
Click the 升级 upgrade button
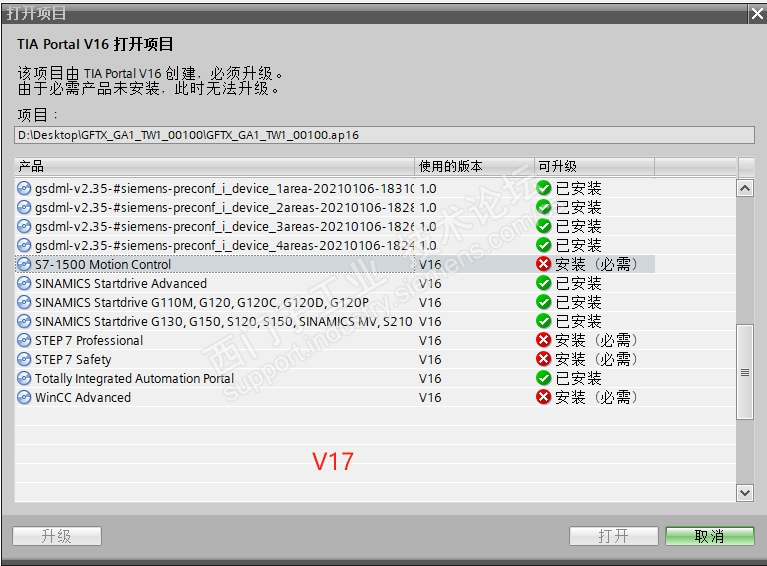57,536
